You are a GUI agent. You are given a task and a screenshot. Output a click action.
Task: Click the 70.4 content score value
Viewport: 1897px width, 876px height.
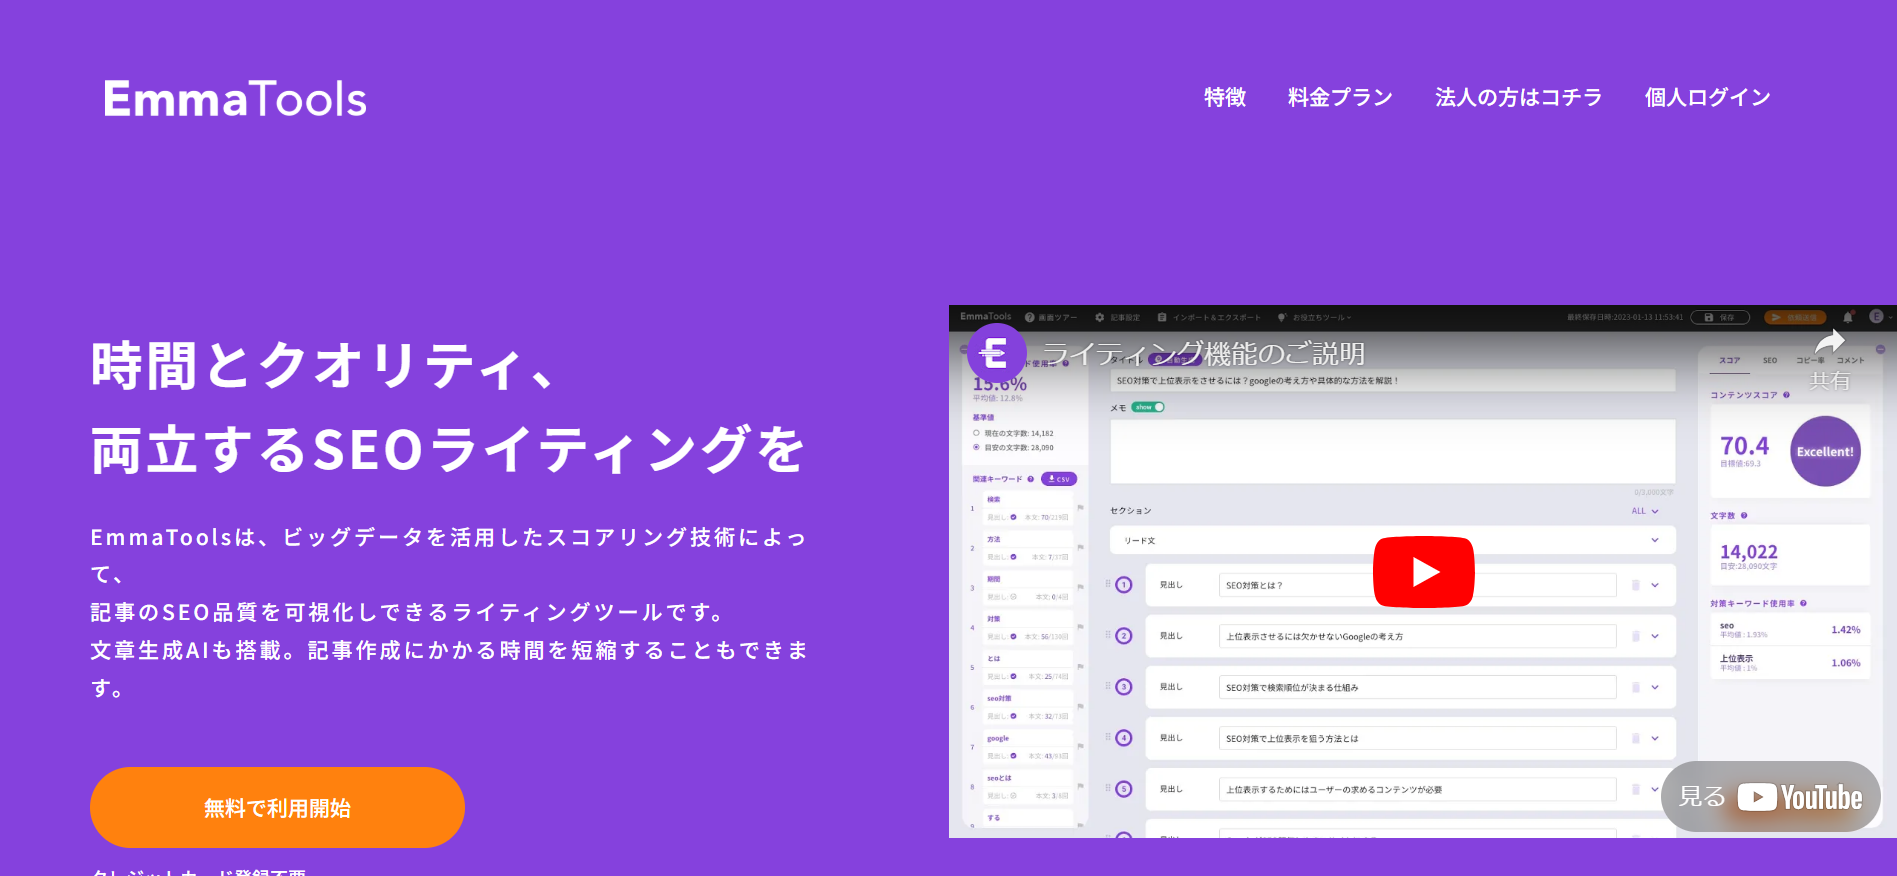click(1744, 446)
